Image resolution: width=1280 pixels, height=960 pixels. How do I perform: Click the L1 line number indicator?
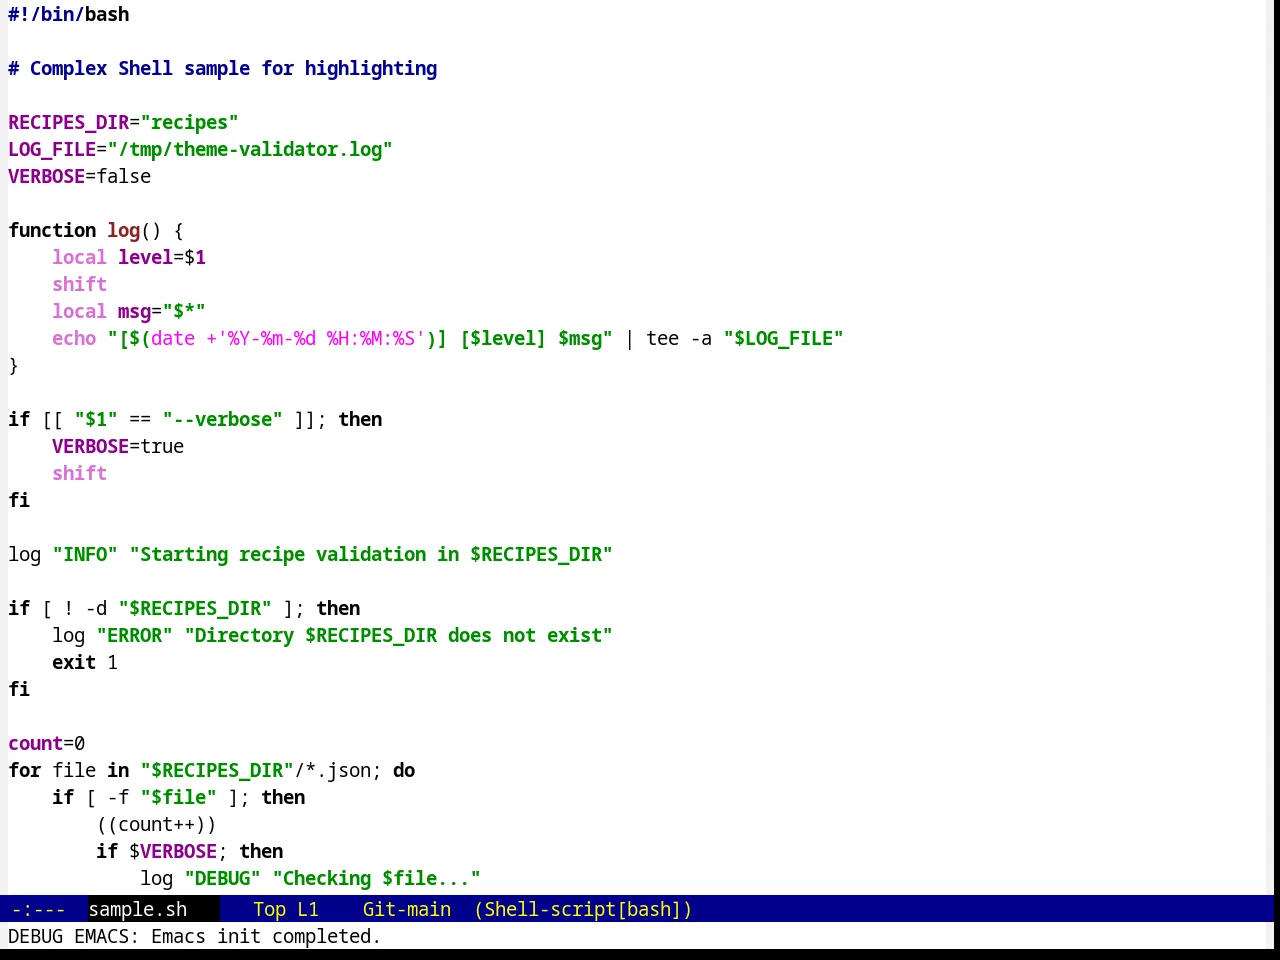308,909
